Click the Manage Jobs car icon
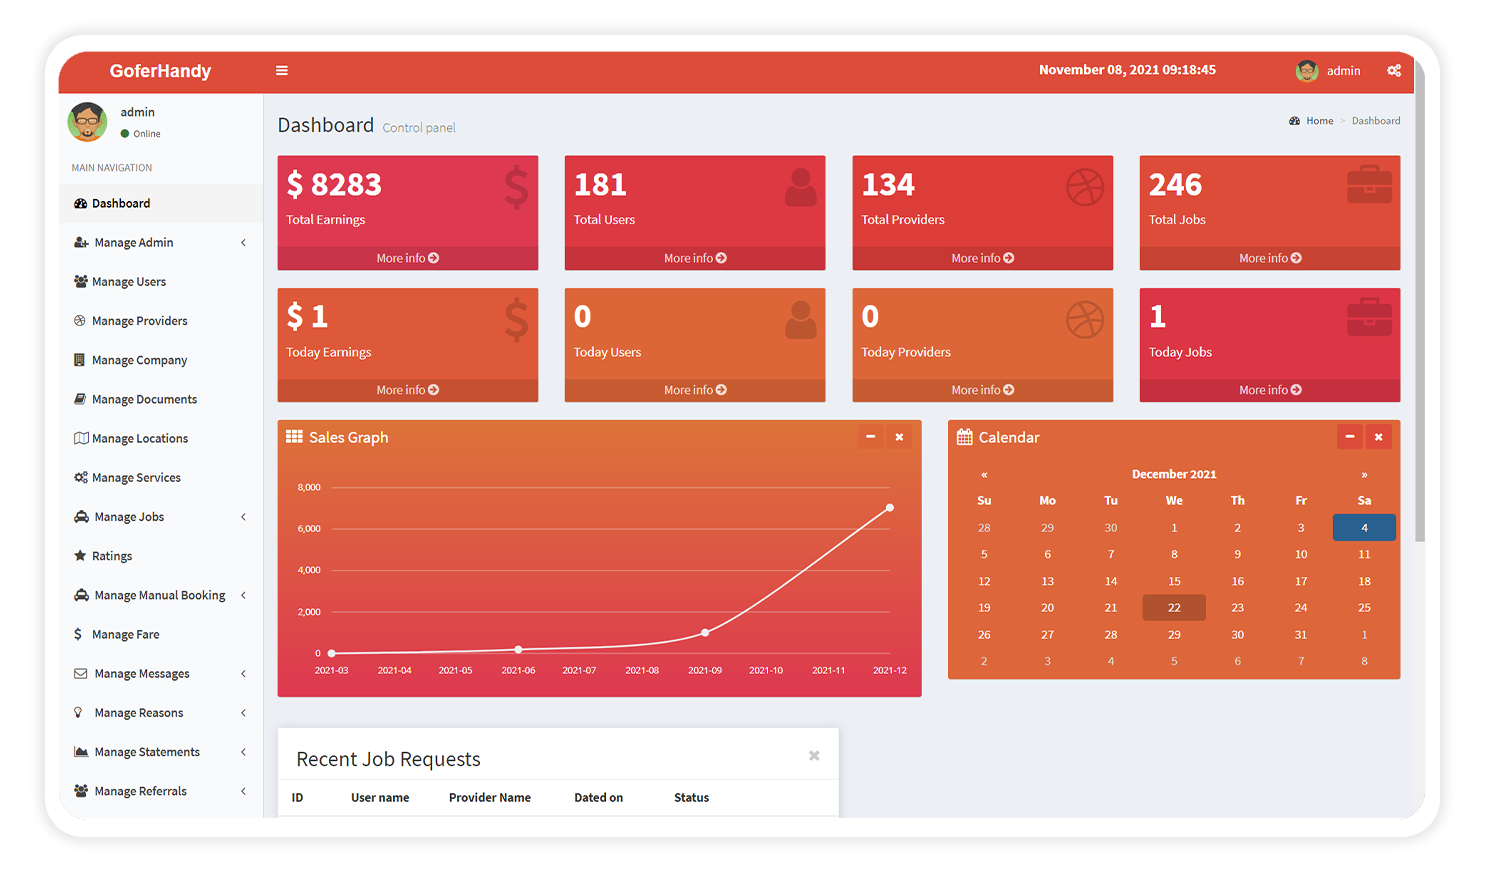 click(x=81, y=517)
